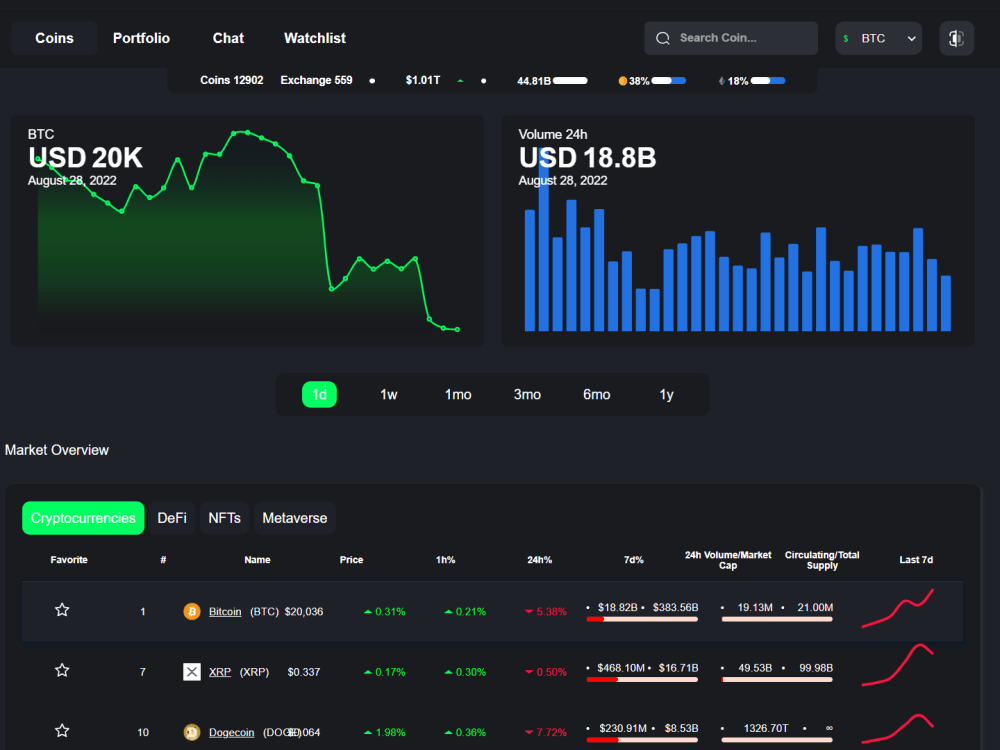Click Bitcoin's $20,036 price
1000x750 pixels.
(x=304, y=612)
